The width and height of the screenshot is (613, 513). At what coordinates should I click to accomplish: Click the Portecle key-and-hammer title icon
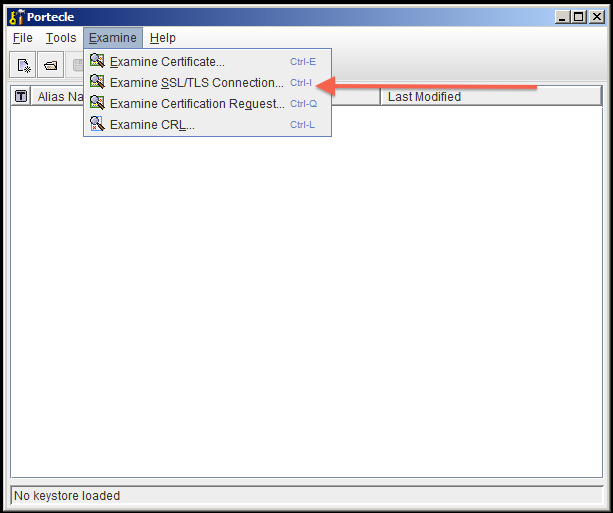point(17,17)
